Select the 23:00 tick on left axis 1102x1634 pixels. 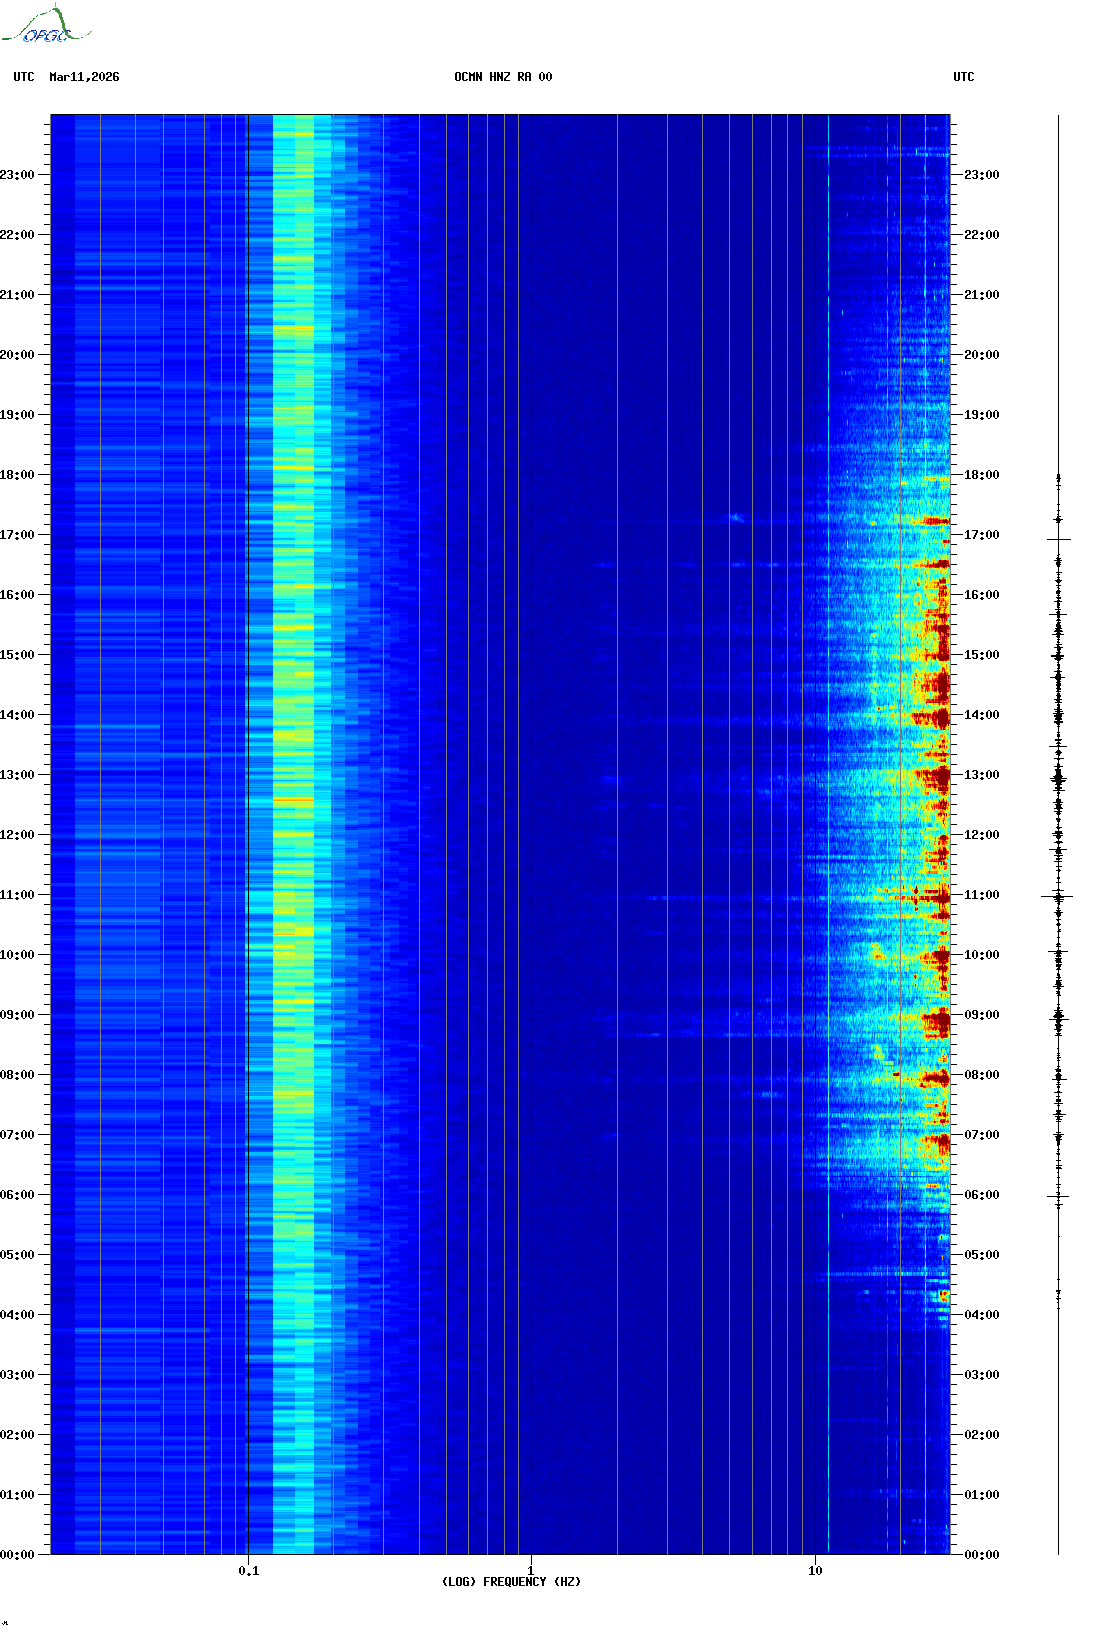pos(18,175)
